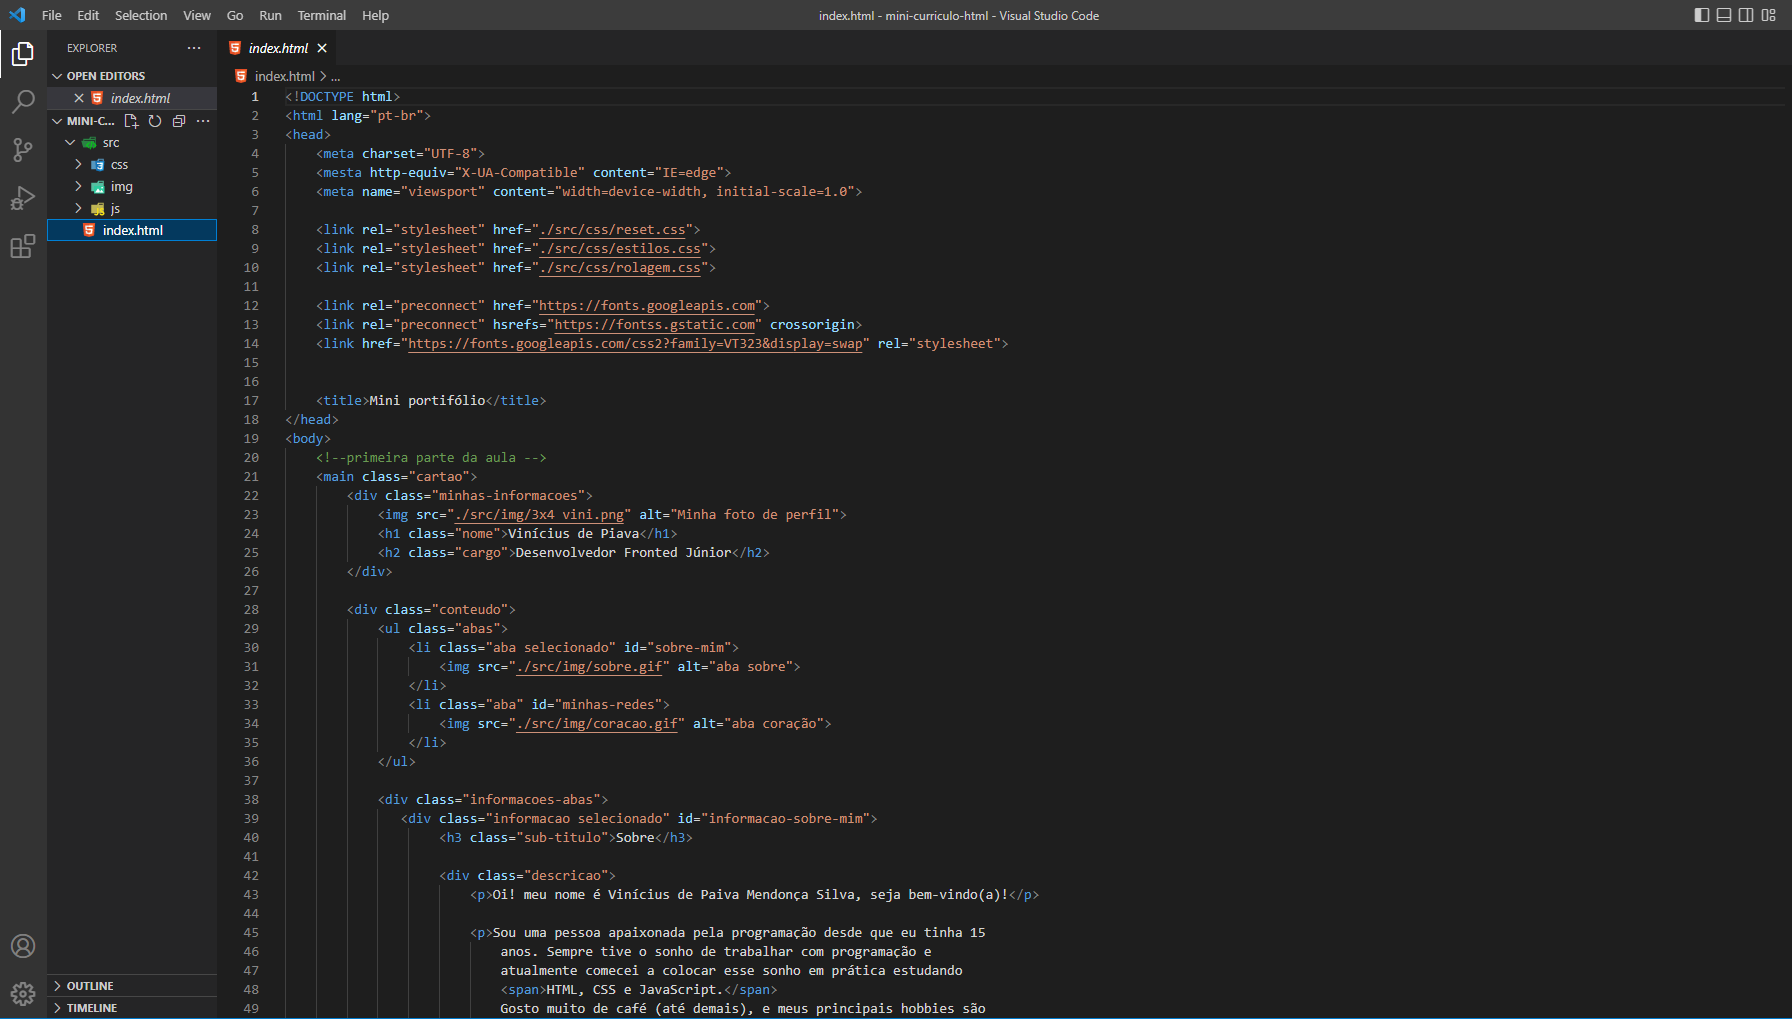Select index.html in the file tree
Viewport: 1792px width, 1019px height.
132,230
